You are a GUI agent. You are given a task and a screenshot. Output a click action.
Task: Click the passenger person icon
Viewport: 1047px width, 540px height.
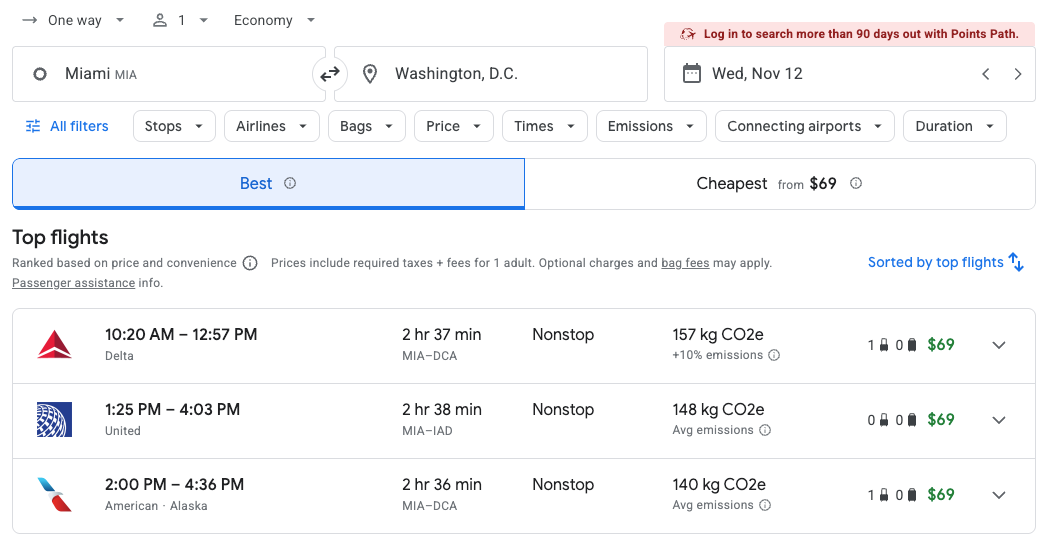[x=160, y=20]
